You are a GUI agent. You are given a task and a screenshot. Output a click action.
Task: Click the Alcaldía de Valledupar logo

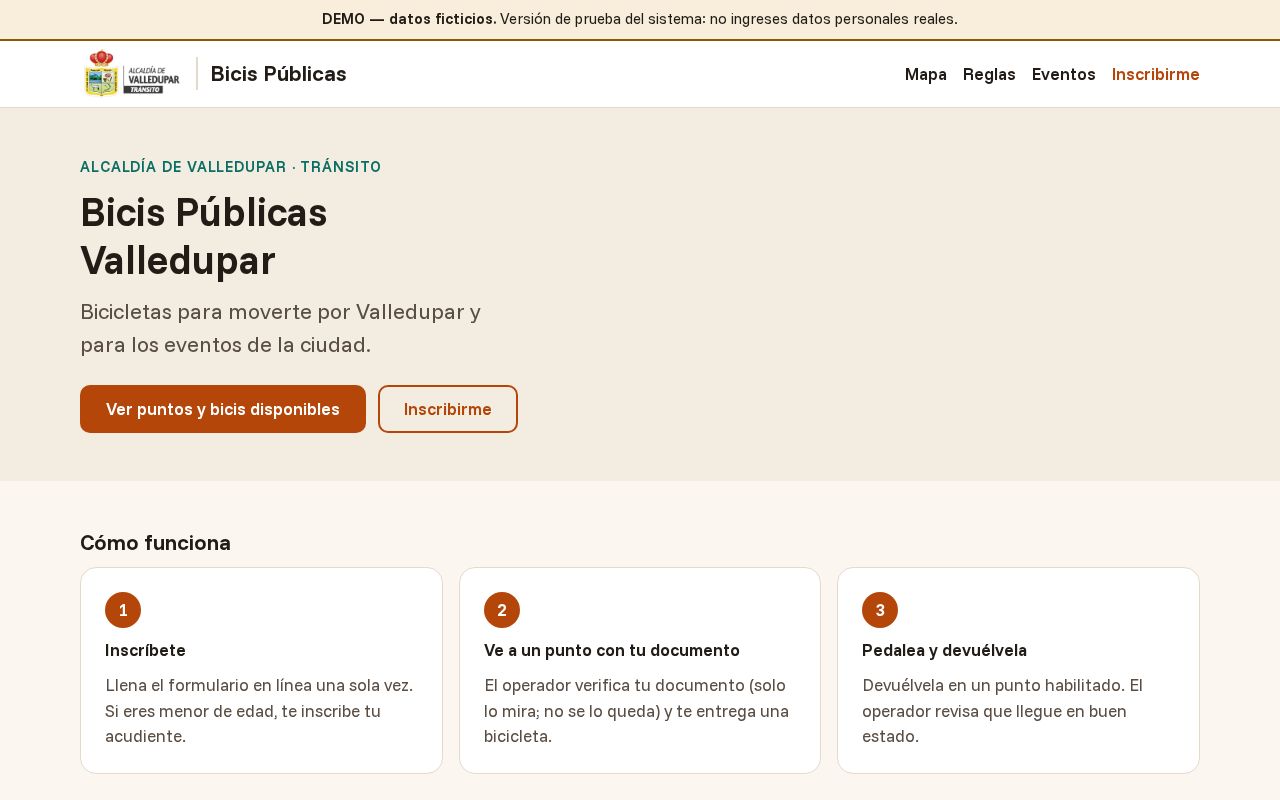pyautogui.click(x=132, y=74)
